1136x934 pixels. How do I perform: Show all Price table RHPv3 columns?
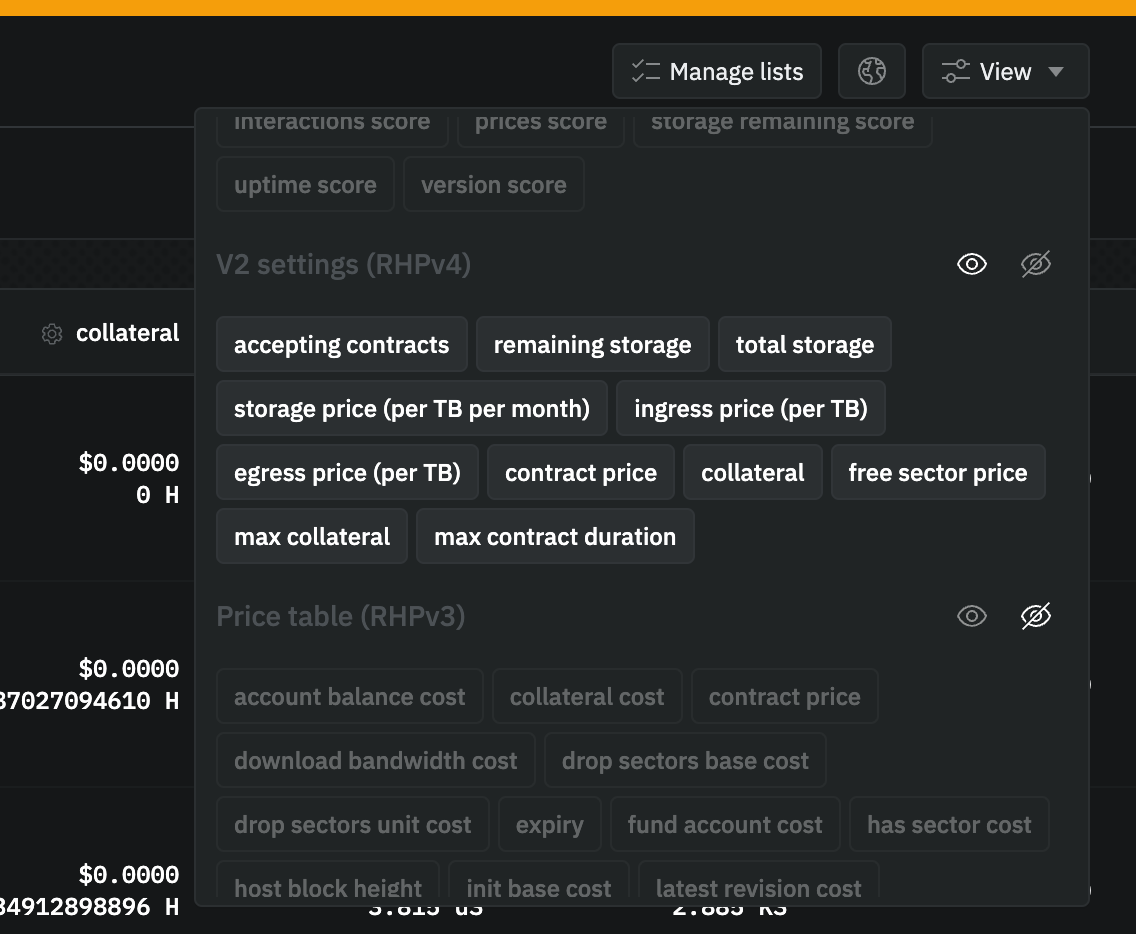972,616
